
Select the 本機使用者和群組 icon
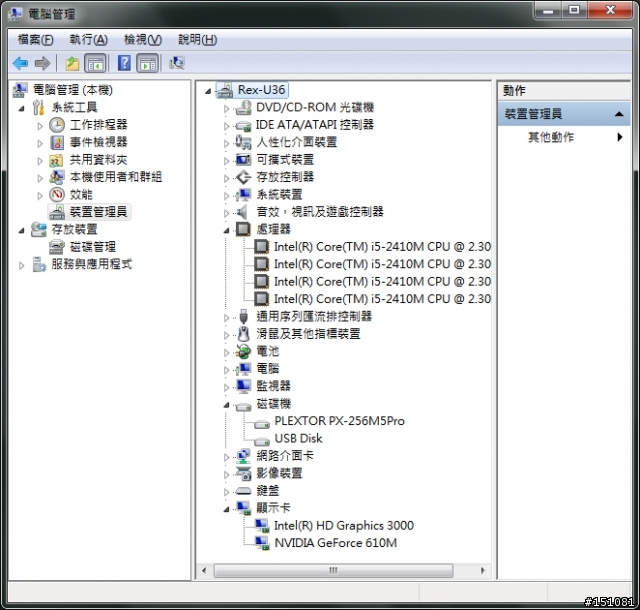(56, 177)
